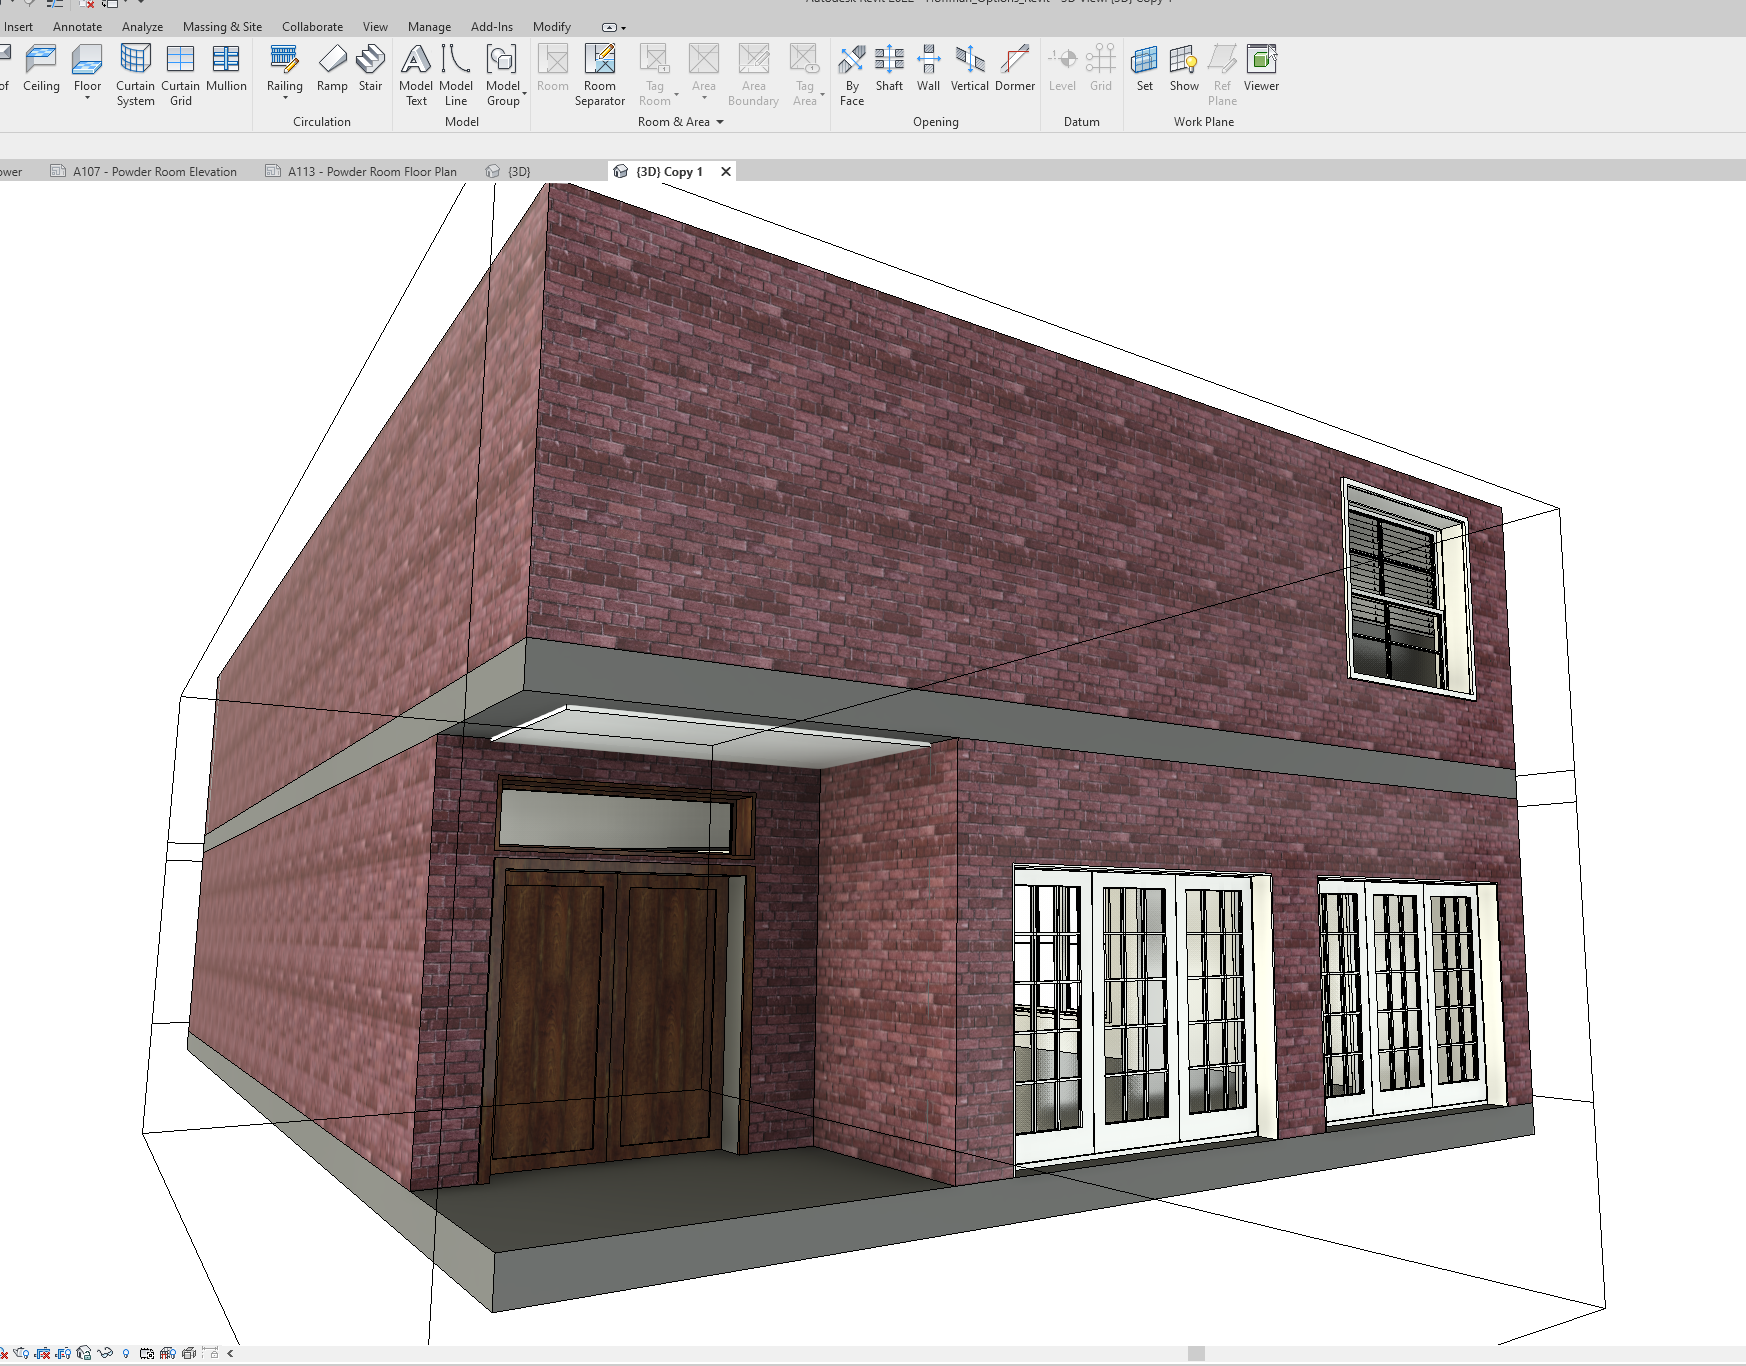Open the Manage ribbon tab

pos(429,27)
